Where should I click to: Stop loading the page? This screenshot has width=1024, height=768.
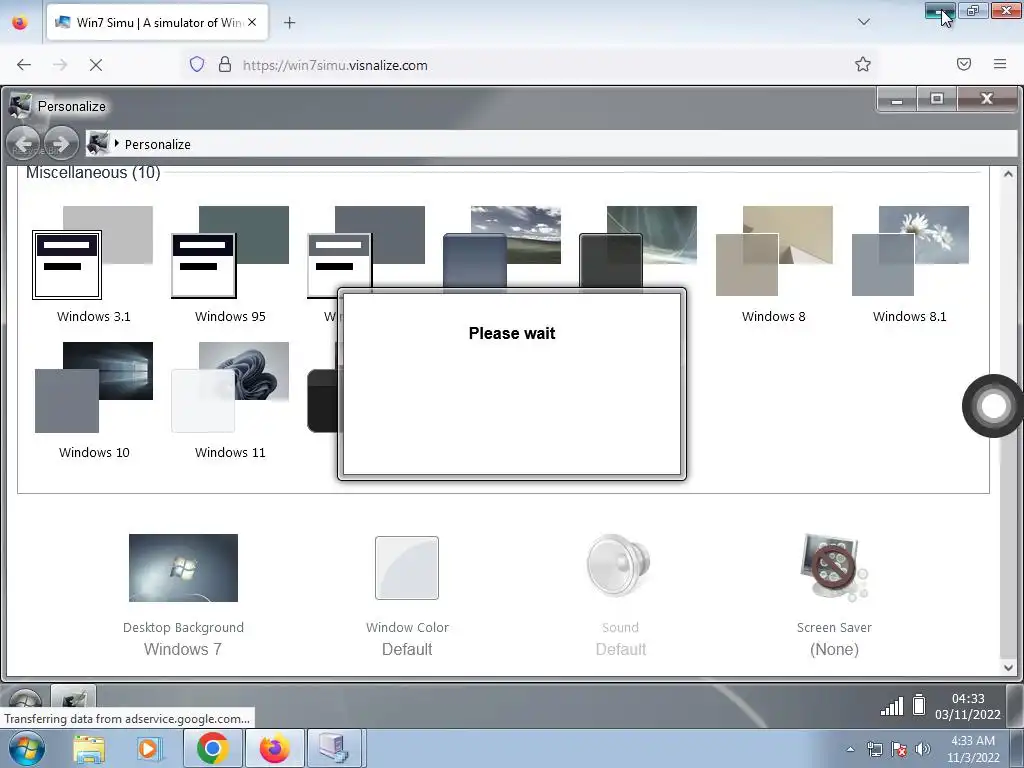coord(96,65)
